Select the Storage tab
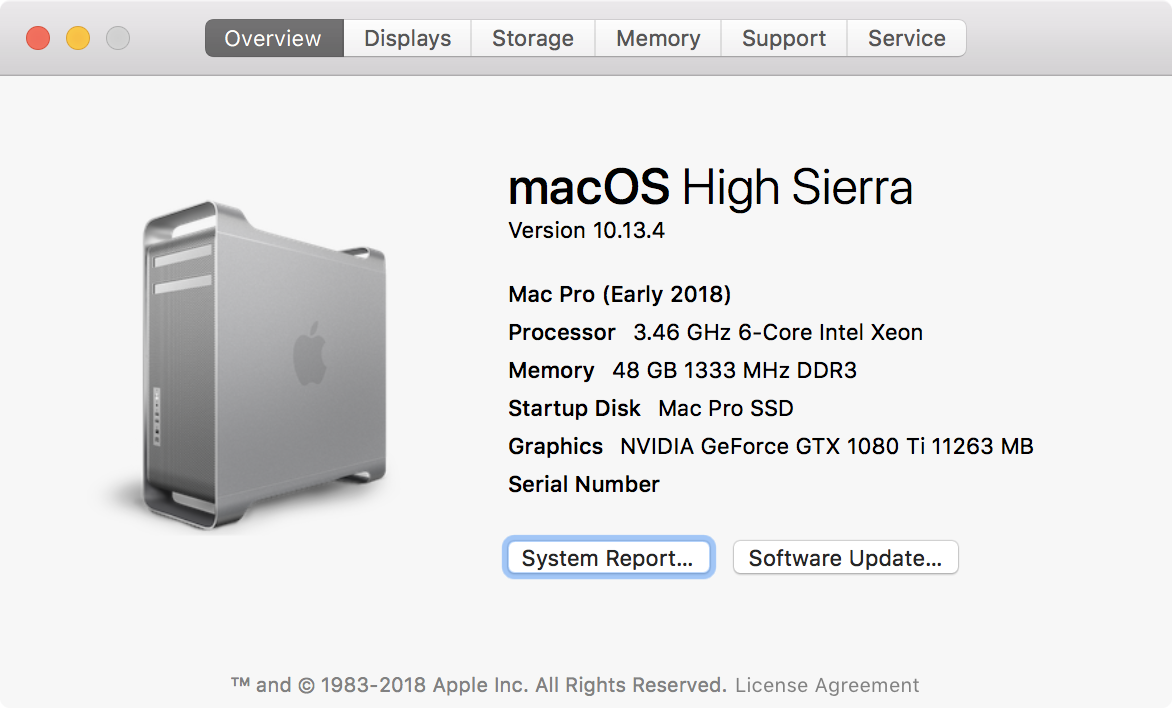Image resolution: width=1172 pixels, height=708 pixels. [x=533, y=39]
